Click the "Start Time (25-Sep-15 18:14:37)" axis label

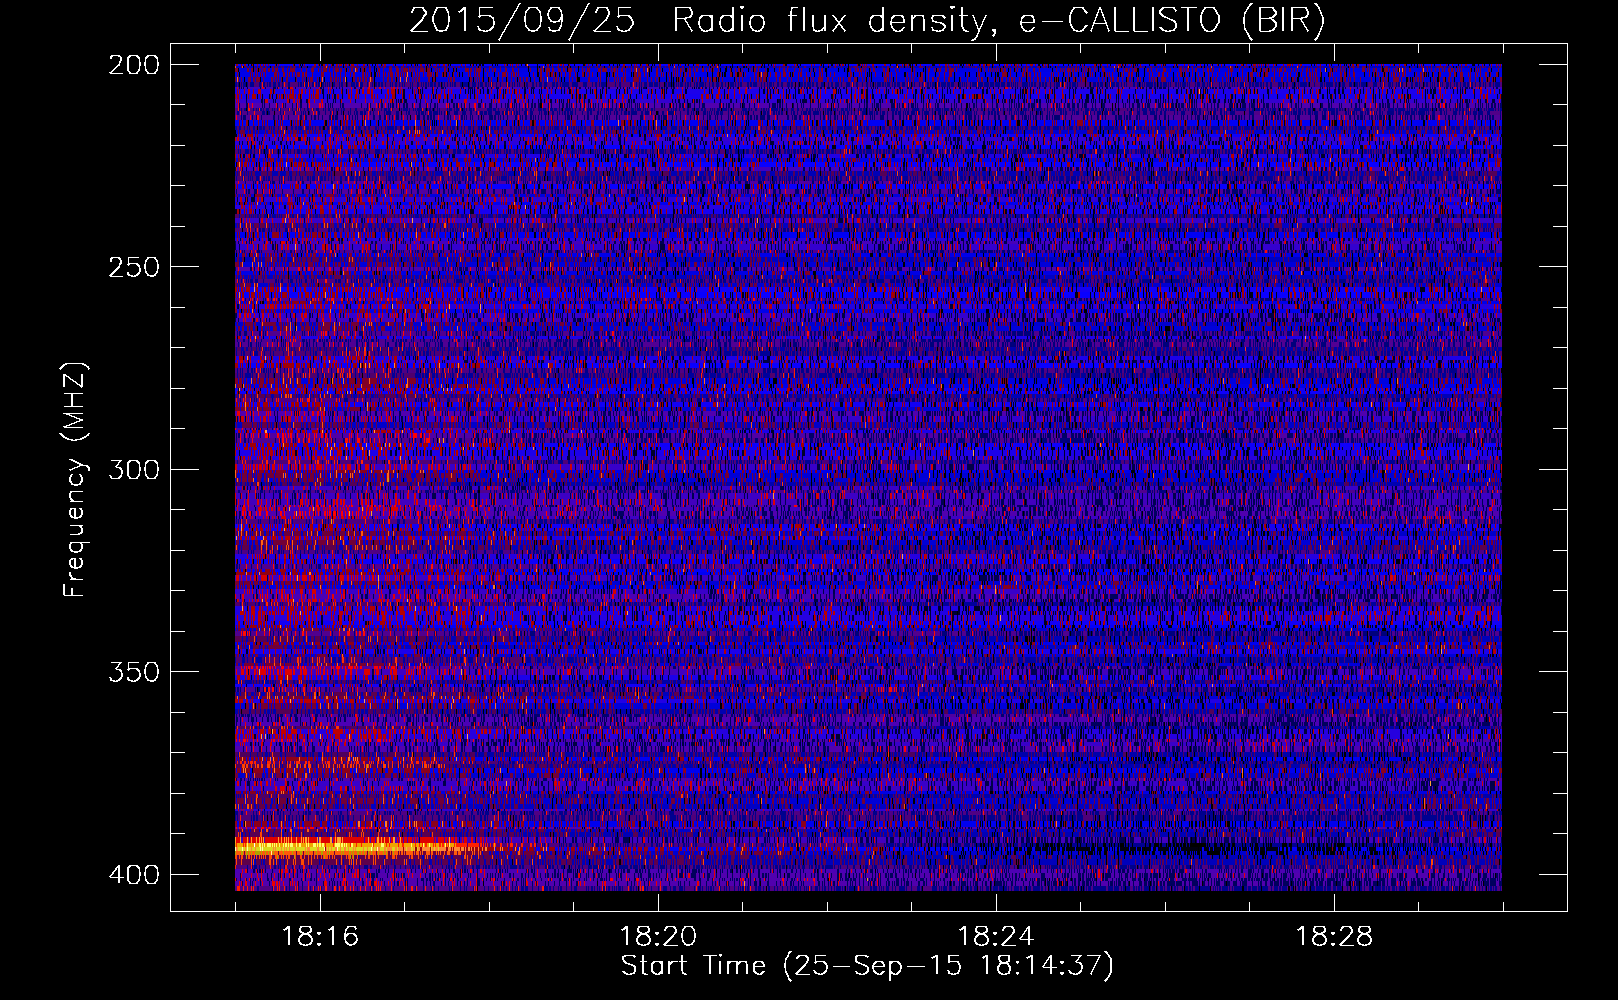click(x=867, y=966)
